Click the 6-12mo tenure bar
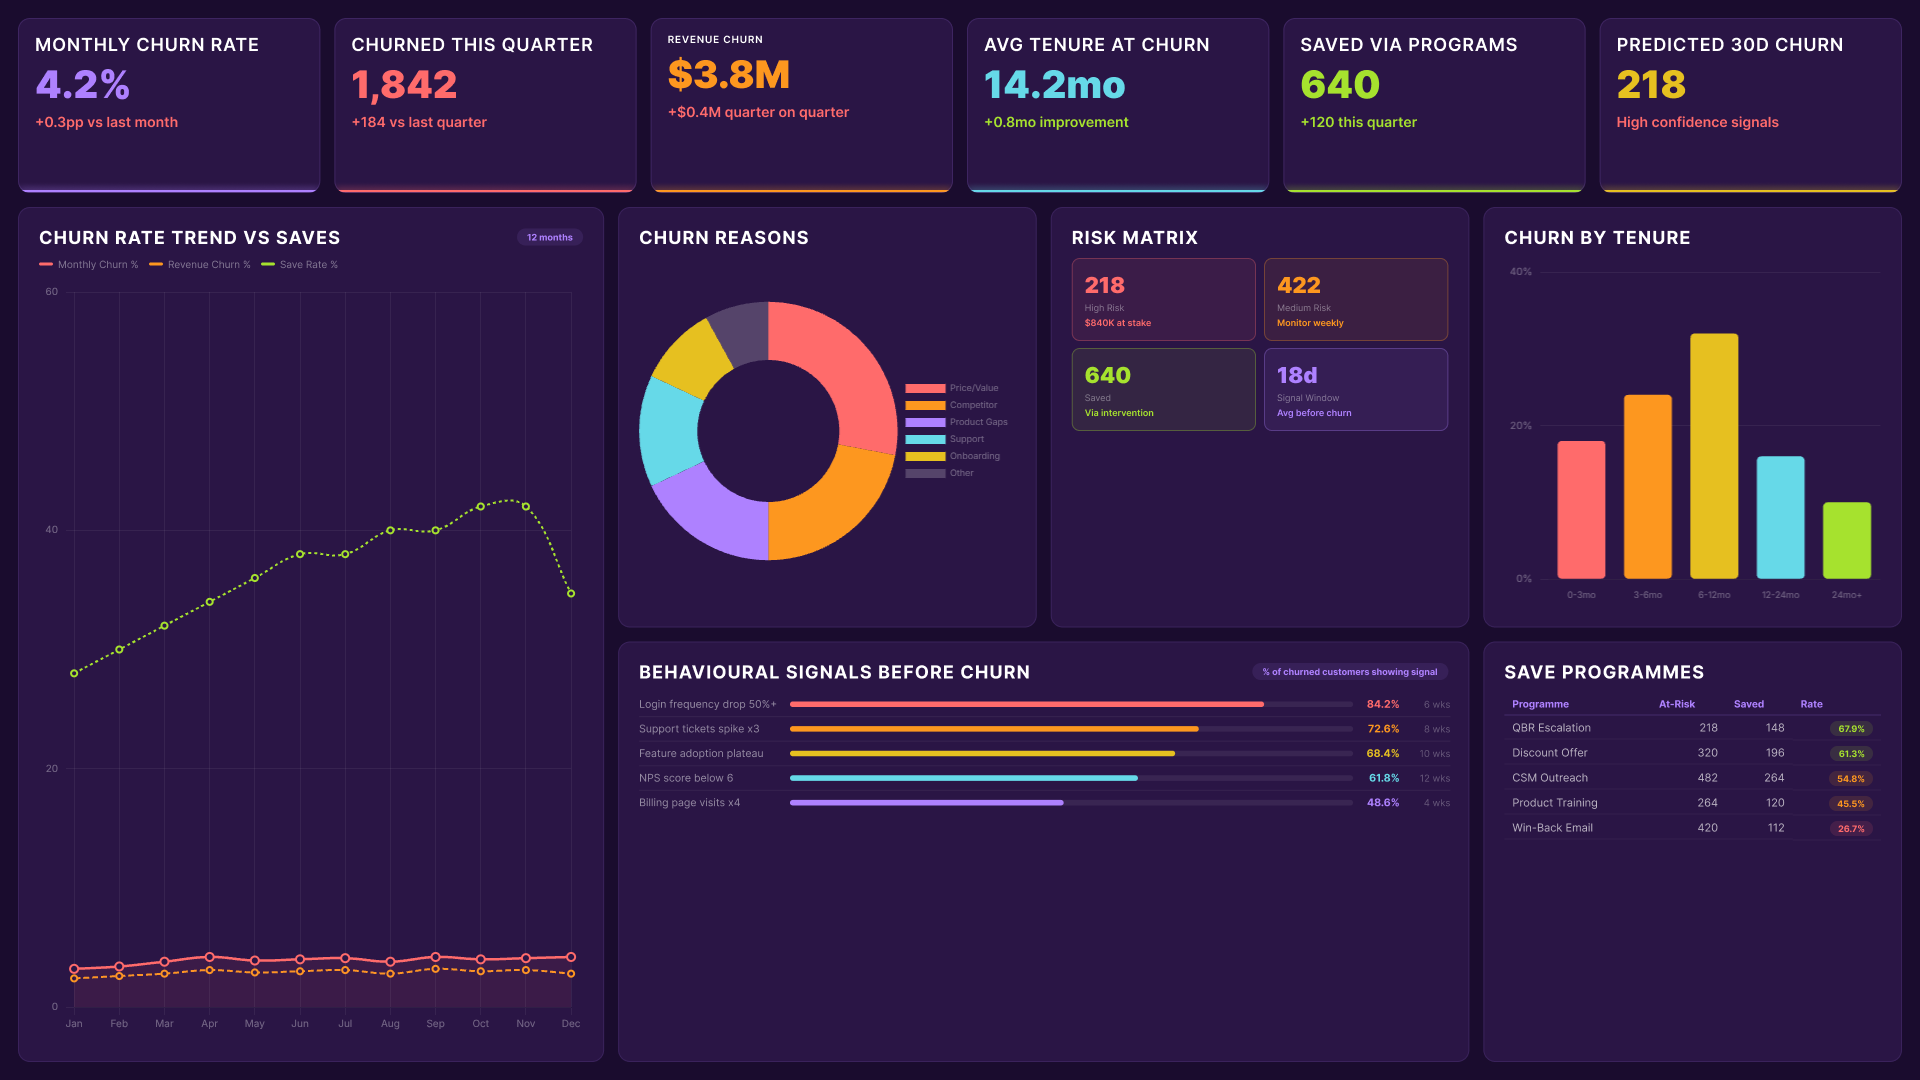 pos(1714,456)
